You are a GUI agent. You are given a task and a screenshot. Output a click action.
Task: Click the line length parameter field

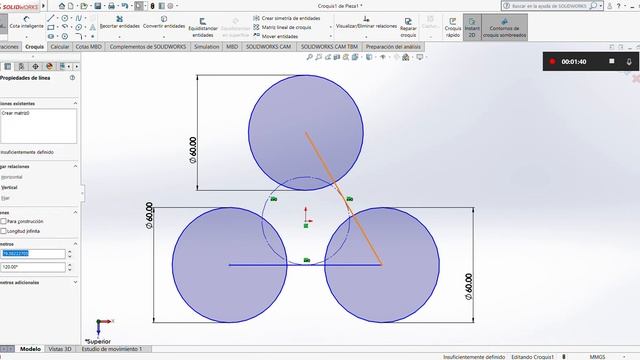coord(33,253)
